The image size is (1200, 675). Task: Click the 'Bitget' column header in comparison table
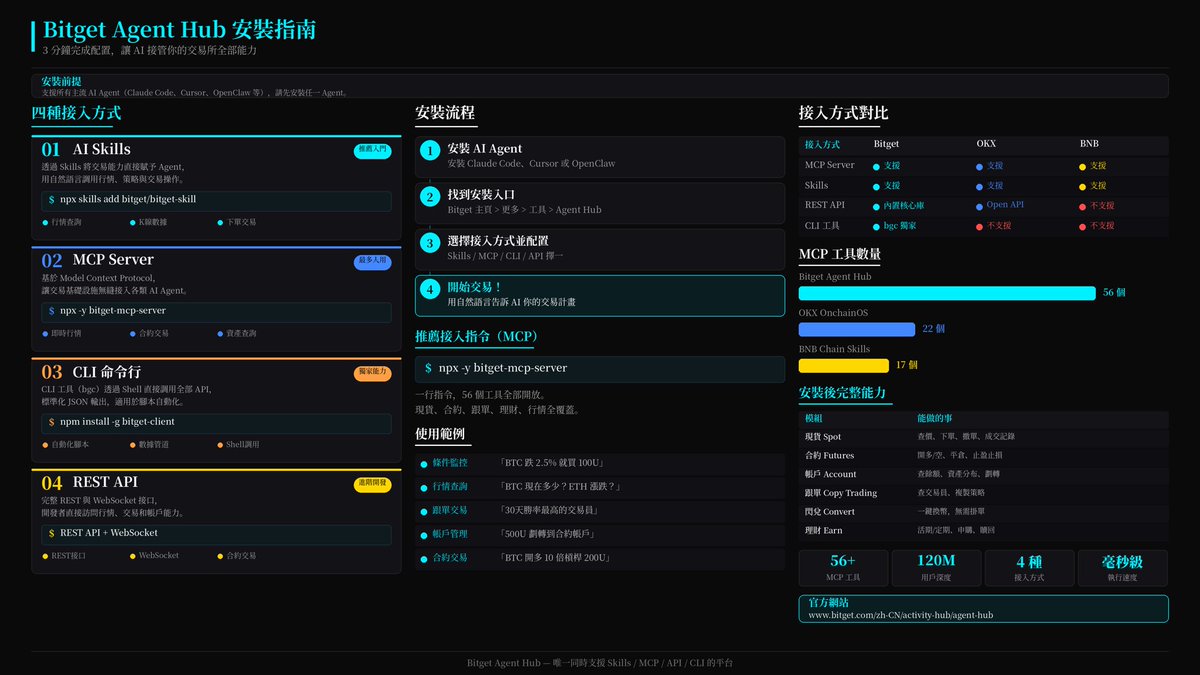click(886, 144)
